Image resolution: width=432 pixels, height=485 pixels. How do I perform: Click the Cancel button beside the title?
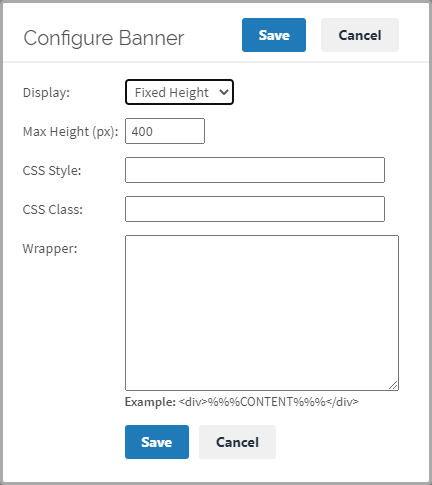tap(360, 35)
